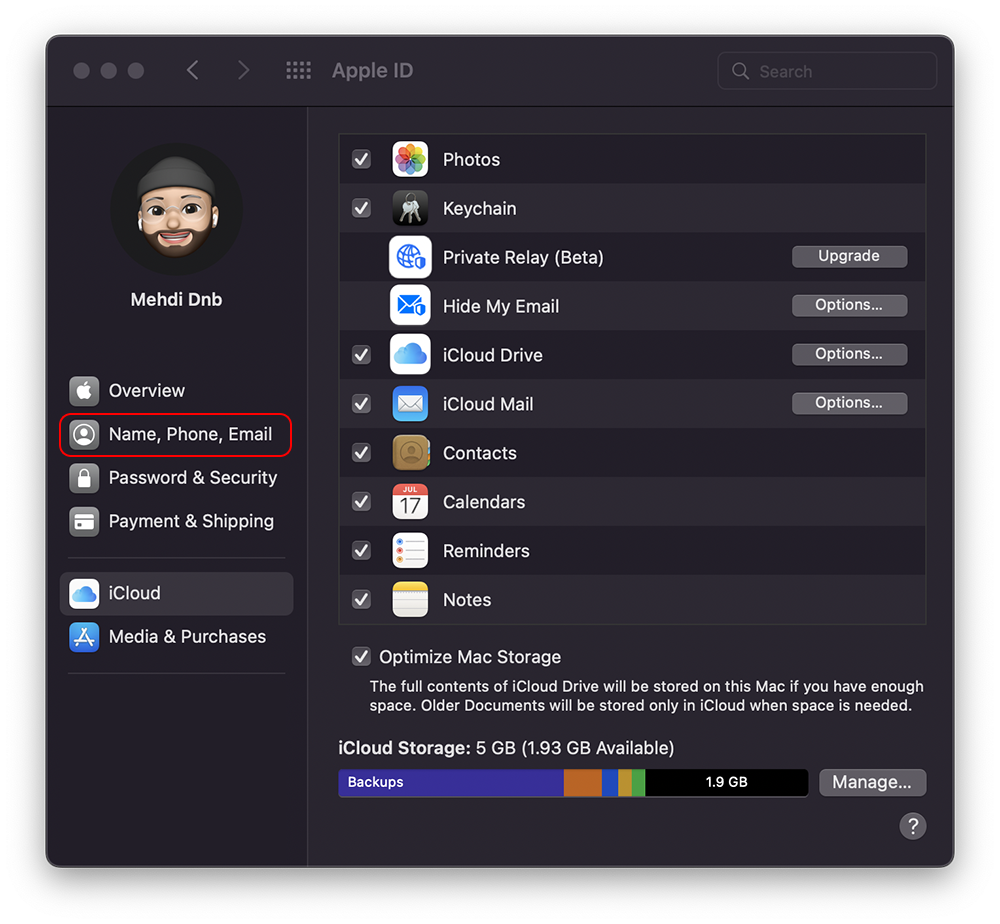The height and width of the screenshot is (924, 1000).
Task: Click the Reminders list icon
Action: click(410, 551)
